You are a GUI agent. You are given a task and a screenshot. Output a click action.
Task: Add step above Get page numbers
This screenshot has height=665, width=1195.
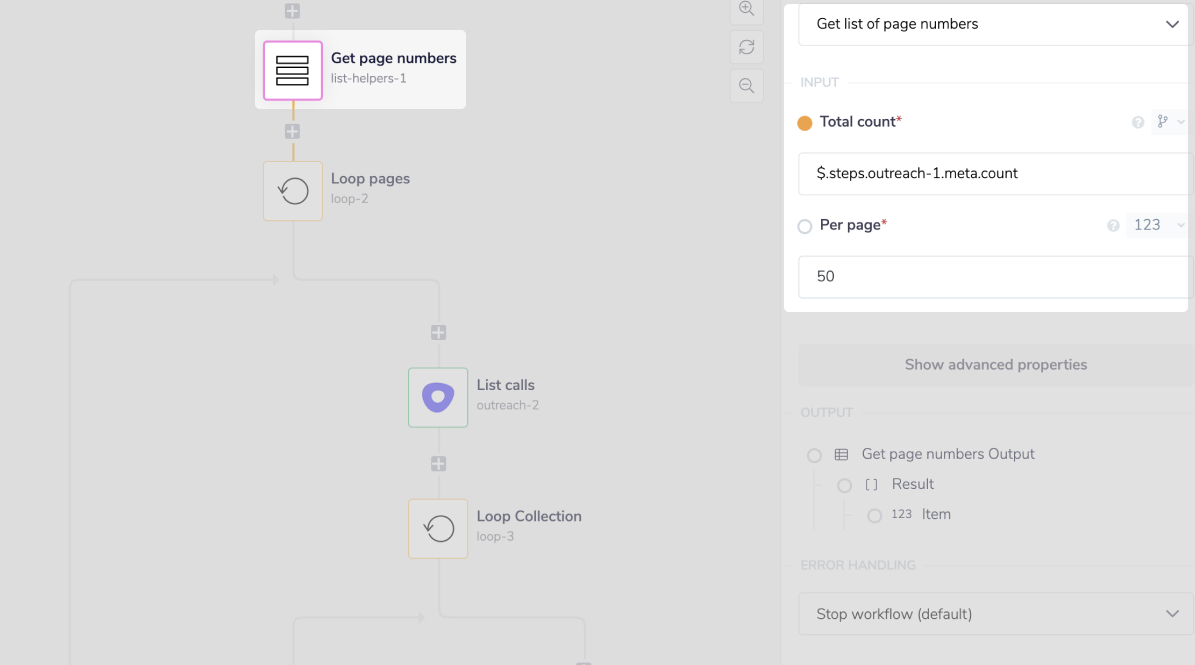pos(292,11)
